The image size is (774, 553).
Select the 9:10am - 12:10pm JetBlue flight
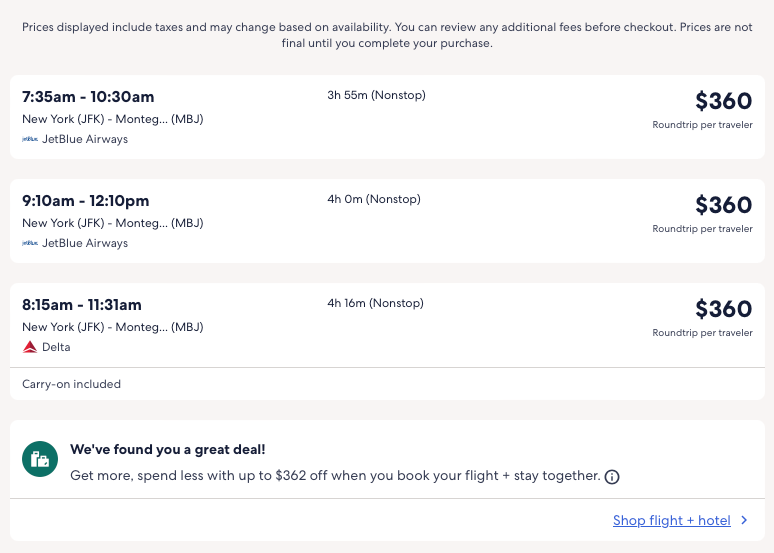(x=85, y=201)
